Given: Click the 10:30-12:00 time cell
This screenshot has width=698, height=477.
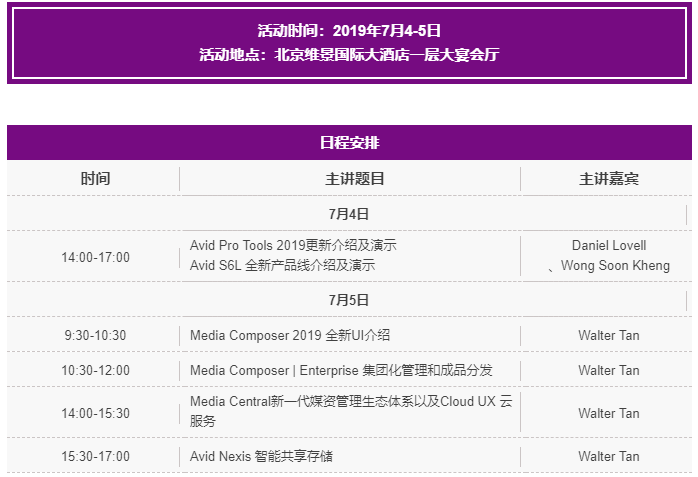Looking at the screenshot, I should [95, 370].
